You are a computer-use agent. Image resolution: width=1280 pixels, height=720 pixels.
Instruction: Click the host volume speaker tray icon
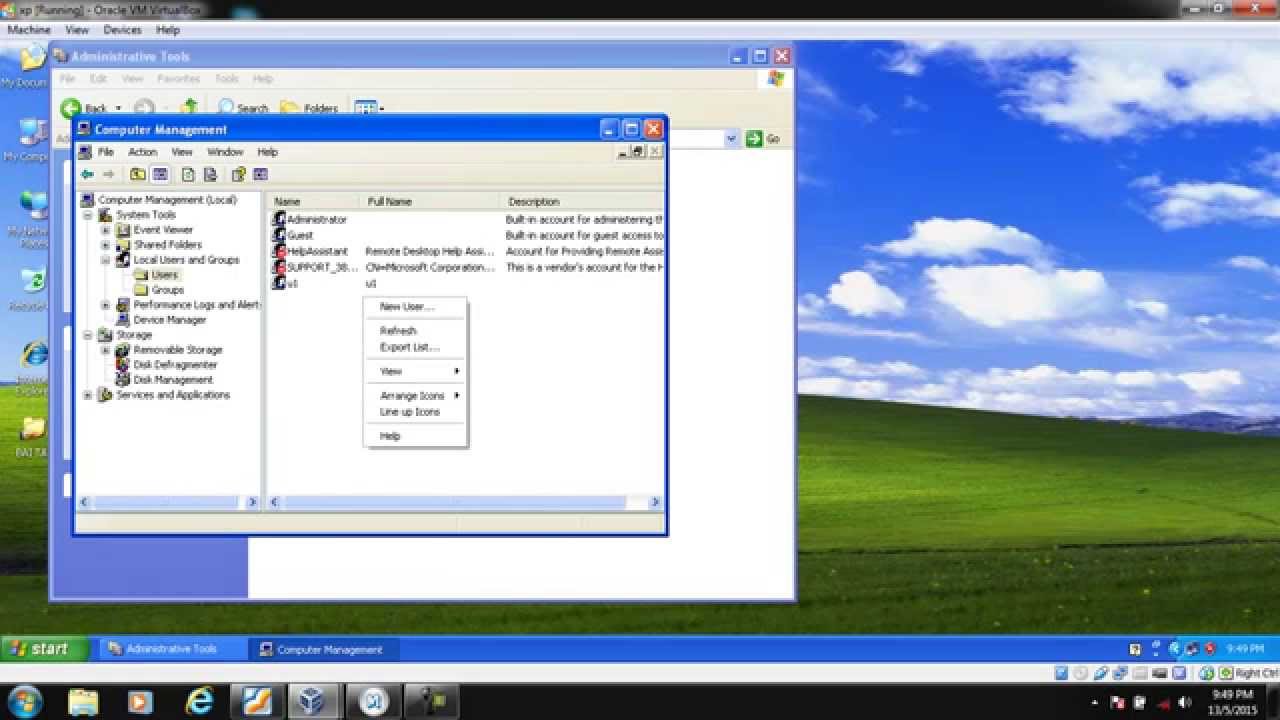(x=1185, y=702)
